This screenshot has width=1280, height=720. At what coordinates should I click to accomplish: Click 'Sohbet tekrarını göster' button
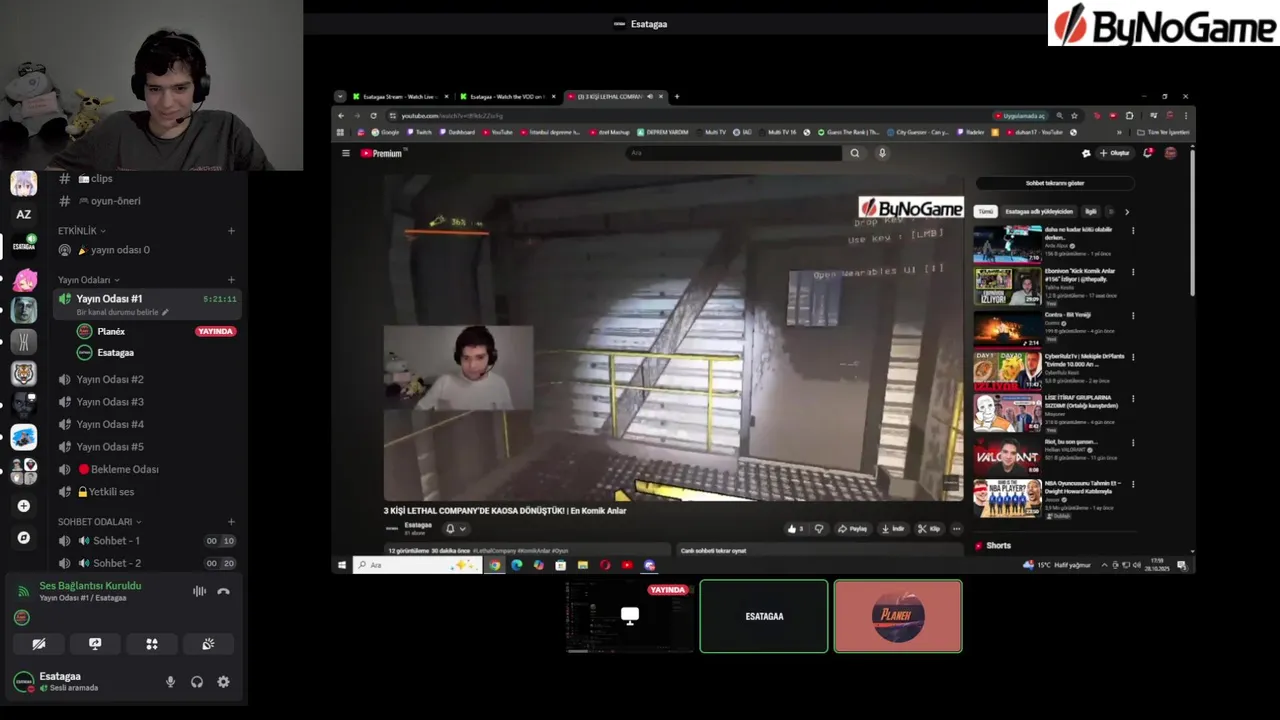coord(1055,183)
